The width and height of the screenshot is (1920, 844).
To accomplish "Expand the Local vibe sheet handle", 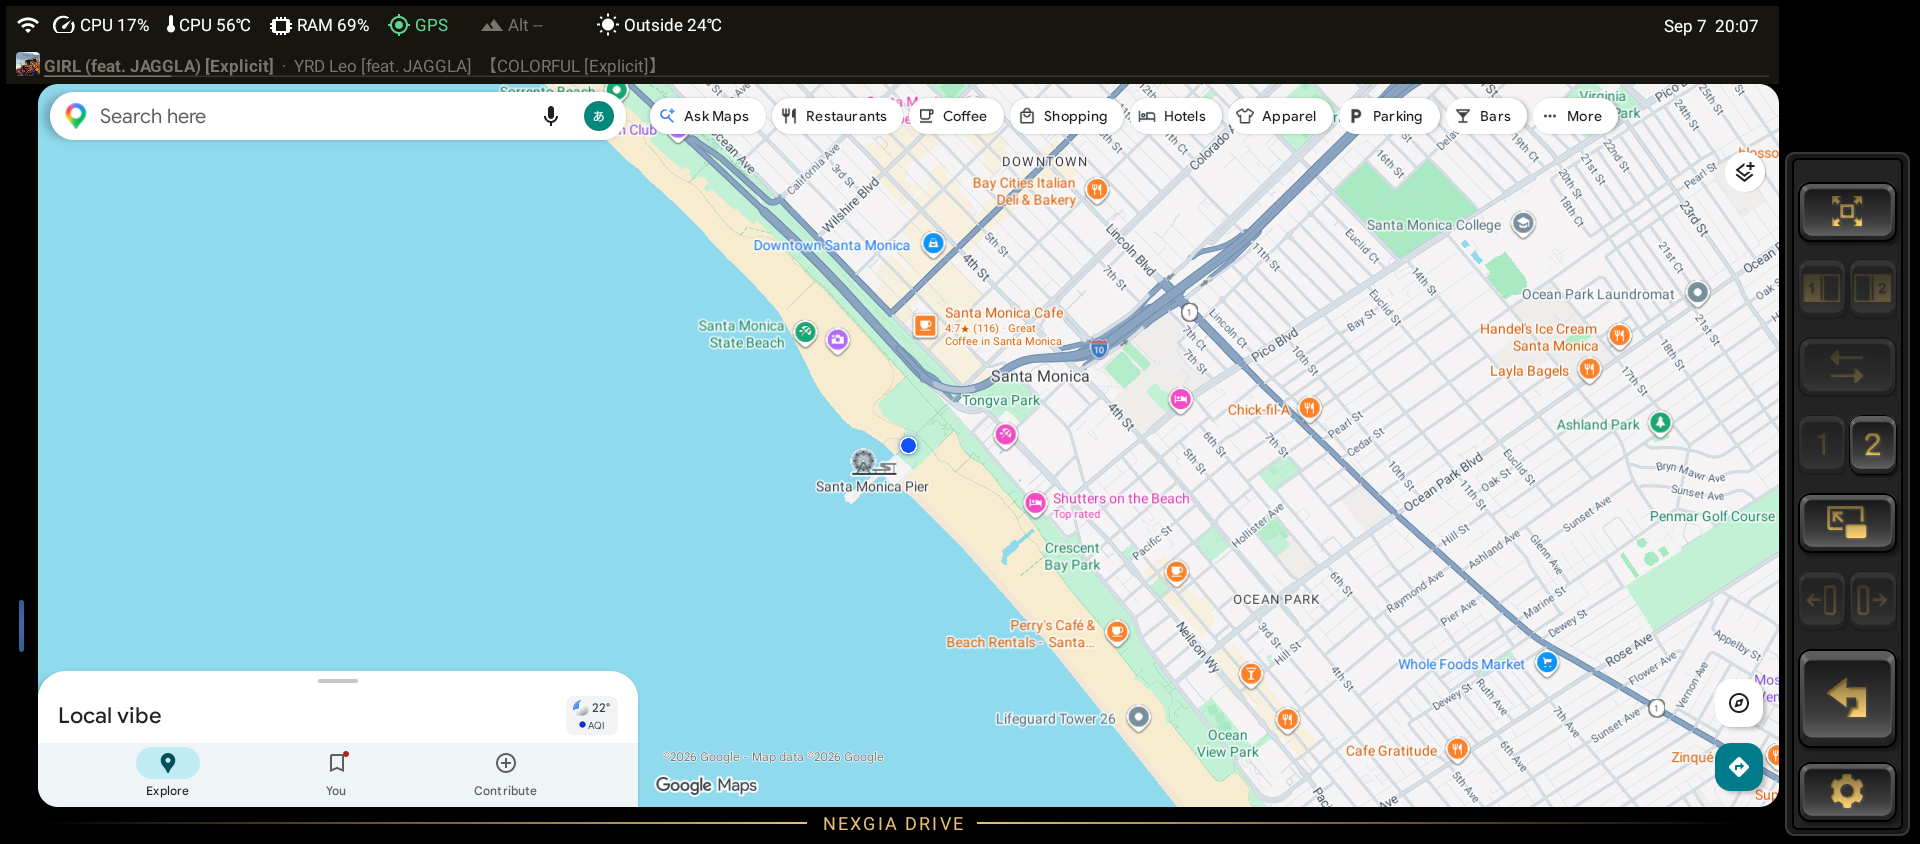I will (x=338, y=681).
